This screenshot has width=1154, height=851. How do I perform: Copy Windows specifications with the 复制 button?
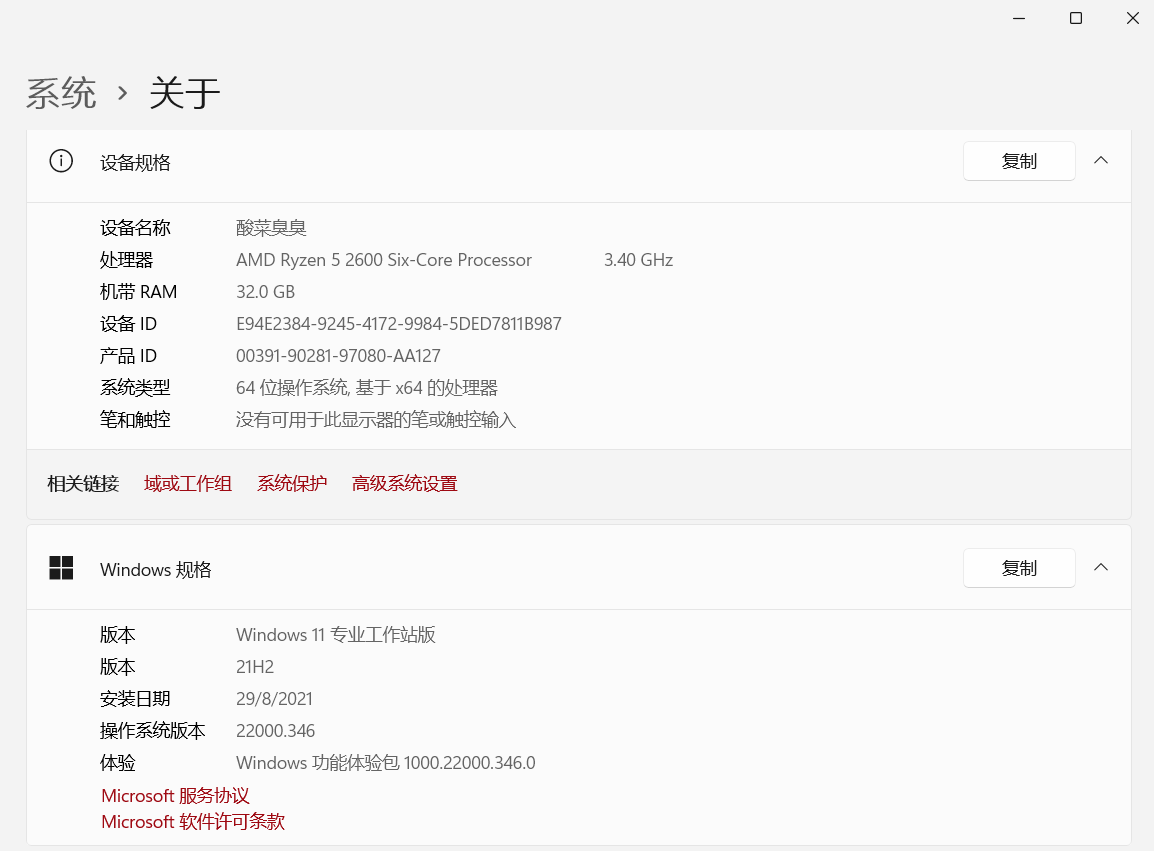click(1019, 568)
